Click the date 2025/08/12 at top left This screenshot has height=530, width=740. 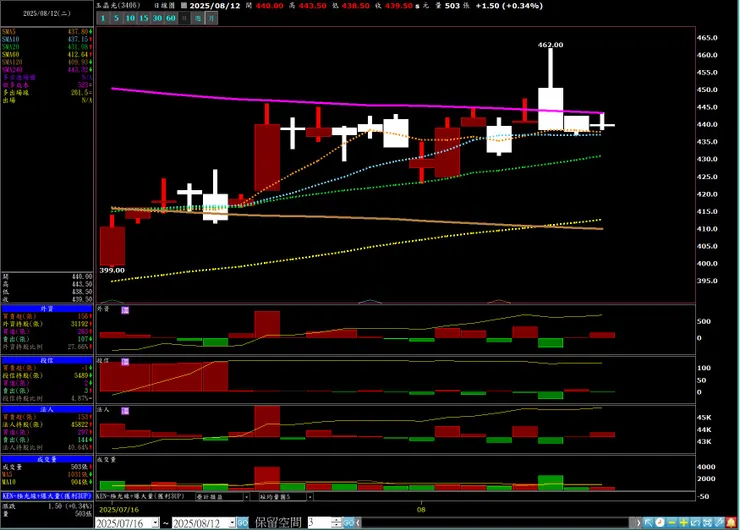47,14
